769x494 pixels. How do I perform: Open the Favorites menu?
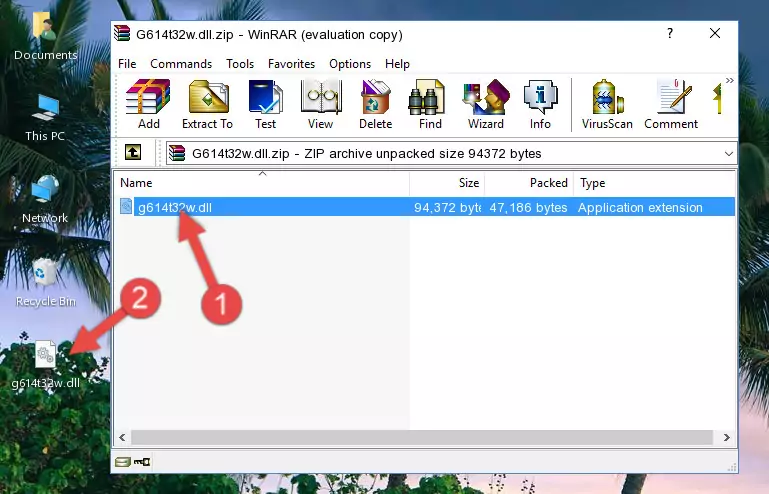291,64
